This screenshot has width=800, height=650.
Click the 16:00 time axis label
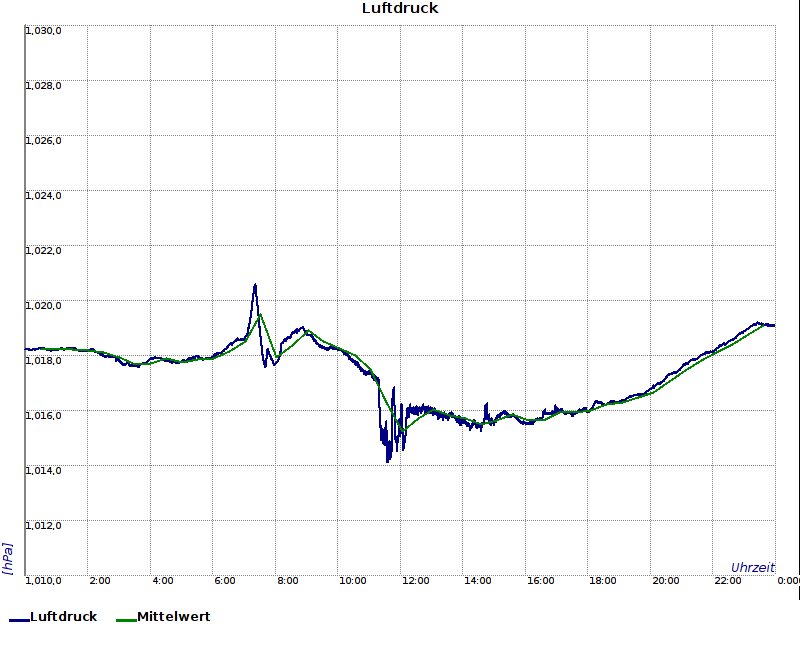tap(540, 581)
